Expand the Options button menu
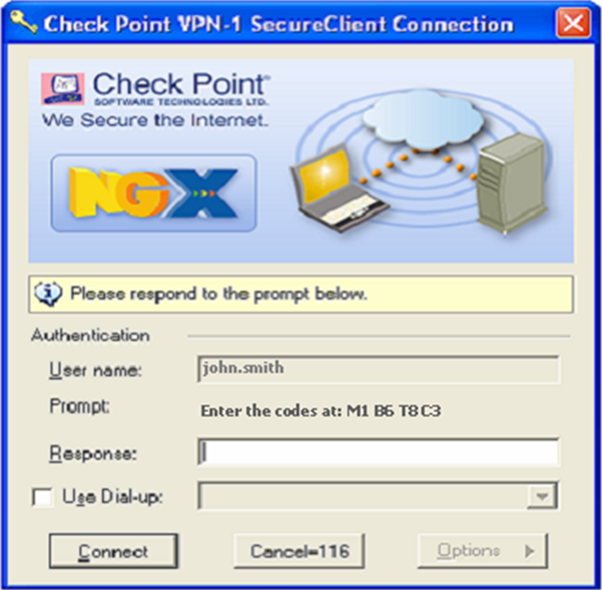 (482, 551)
